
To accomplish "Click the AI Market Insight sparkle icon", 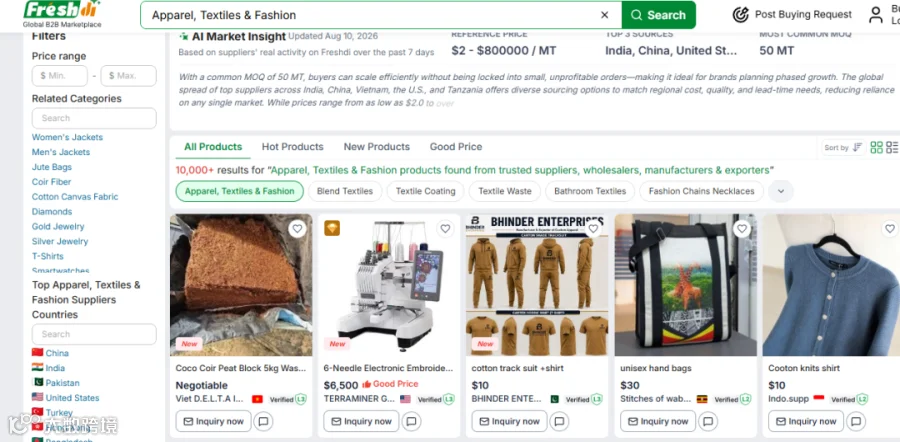I will [x=184, y=36].
